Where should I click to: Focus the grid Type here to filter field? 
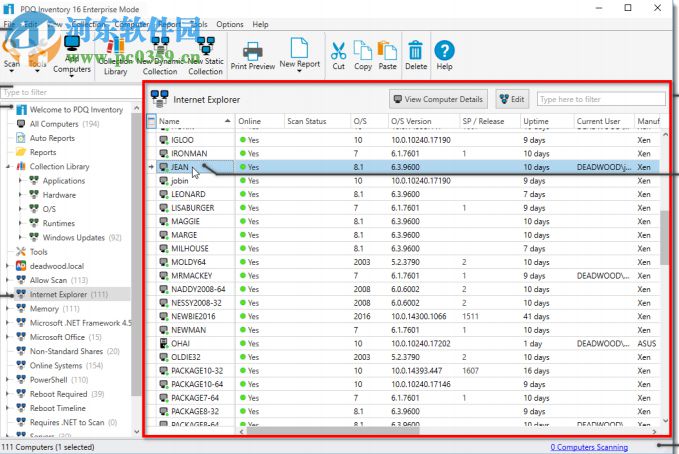[x=601, y=99]
